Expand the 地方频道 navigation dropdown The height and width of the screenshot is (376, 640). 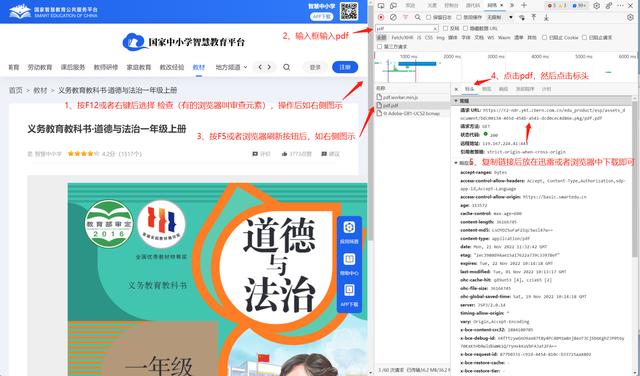(231, 67)
